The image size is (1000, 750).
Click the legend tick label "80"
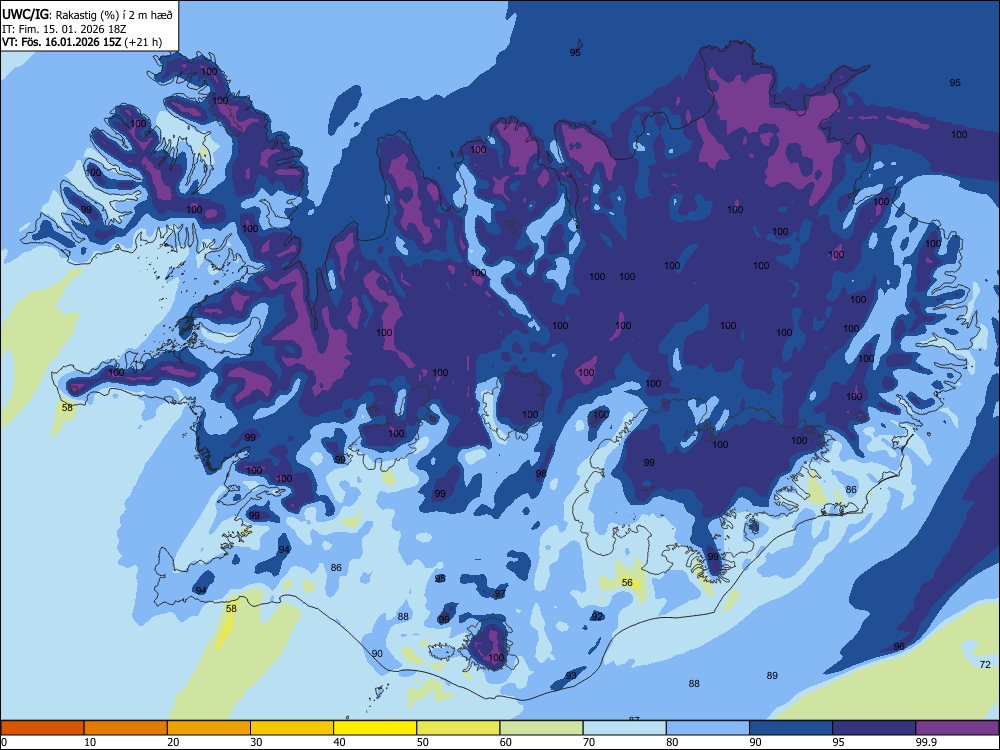pos(672,742)
